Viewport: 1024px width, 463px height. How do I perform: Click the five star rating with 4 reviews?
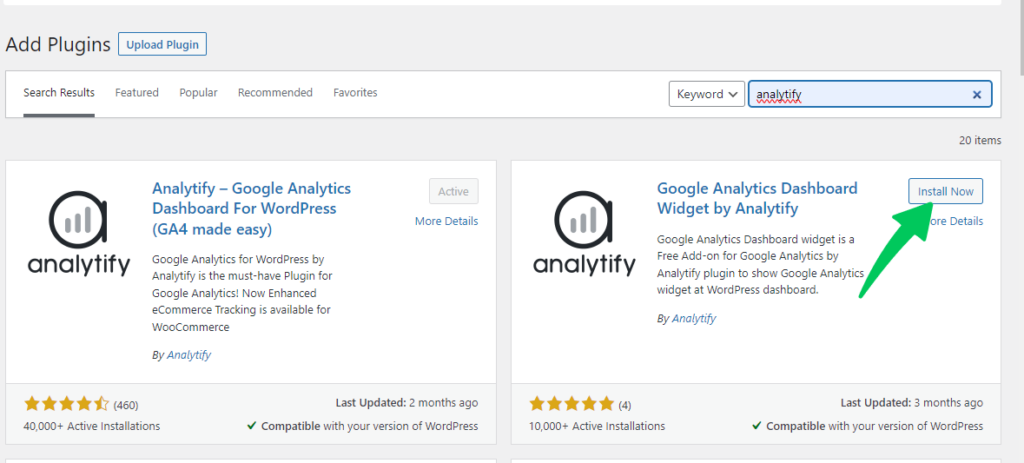pyautogui.click(x=571, y=404)
